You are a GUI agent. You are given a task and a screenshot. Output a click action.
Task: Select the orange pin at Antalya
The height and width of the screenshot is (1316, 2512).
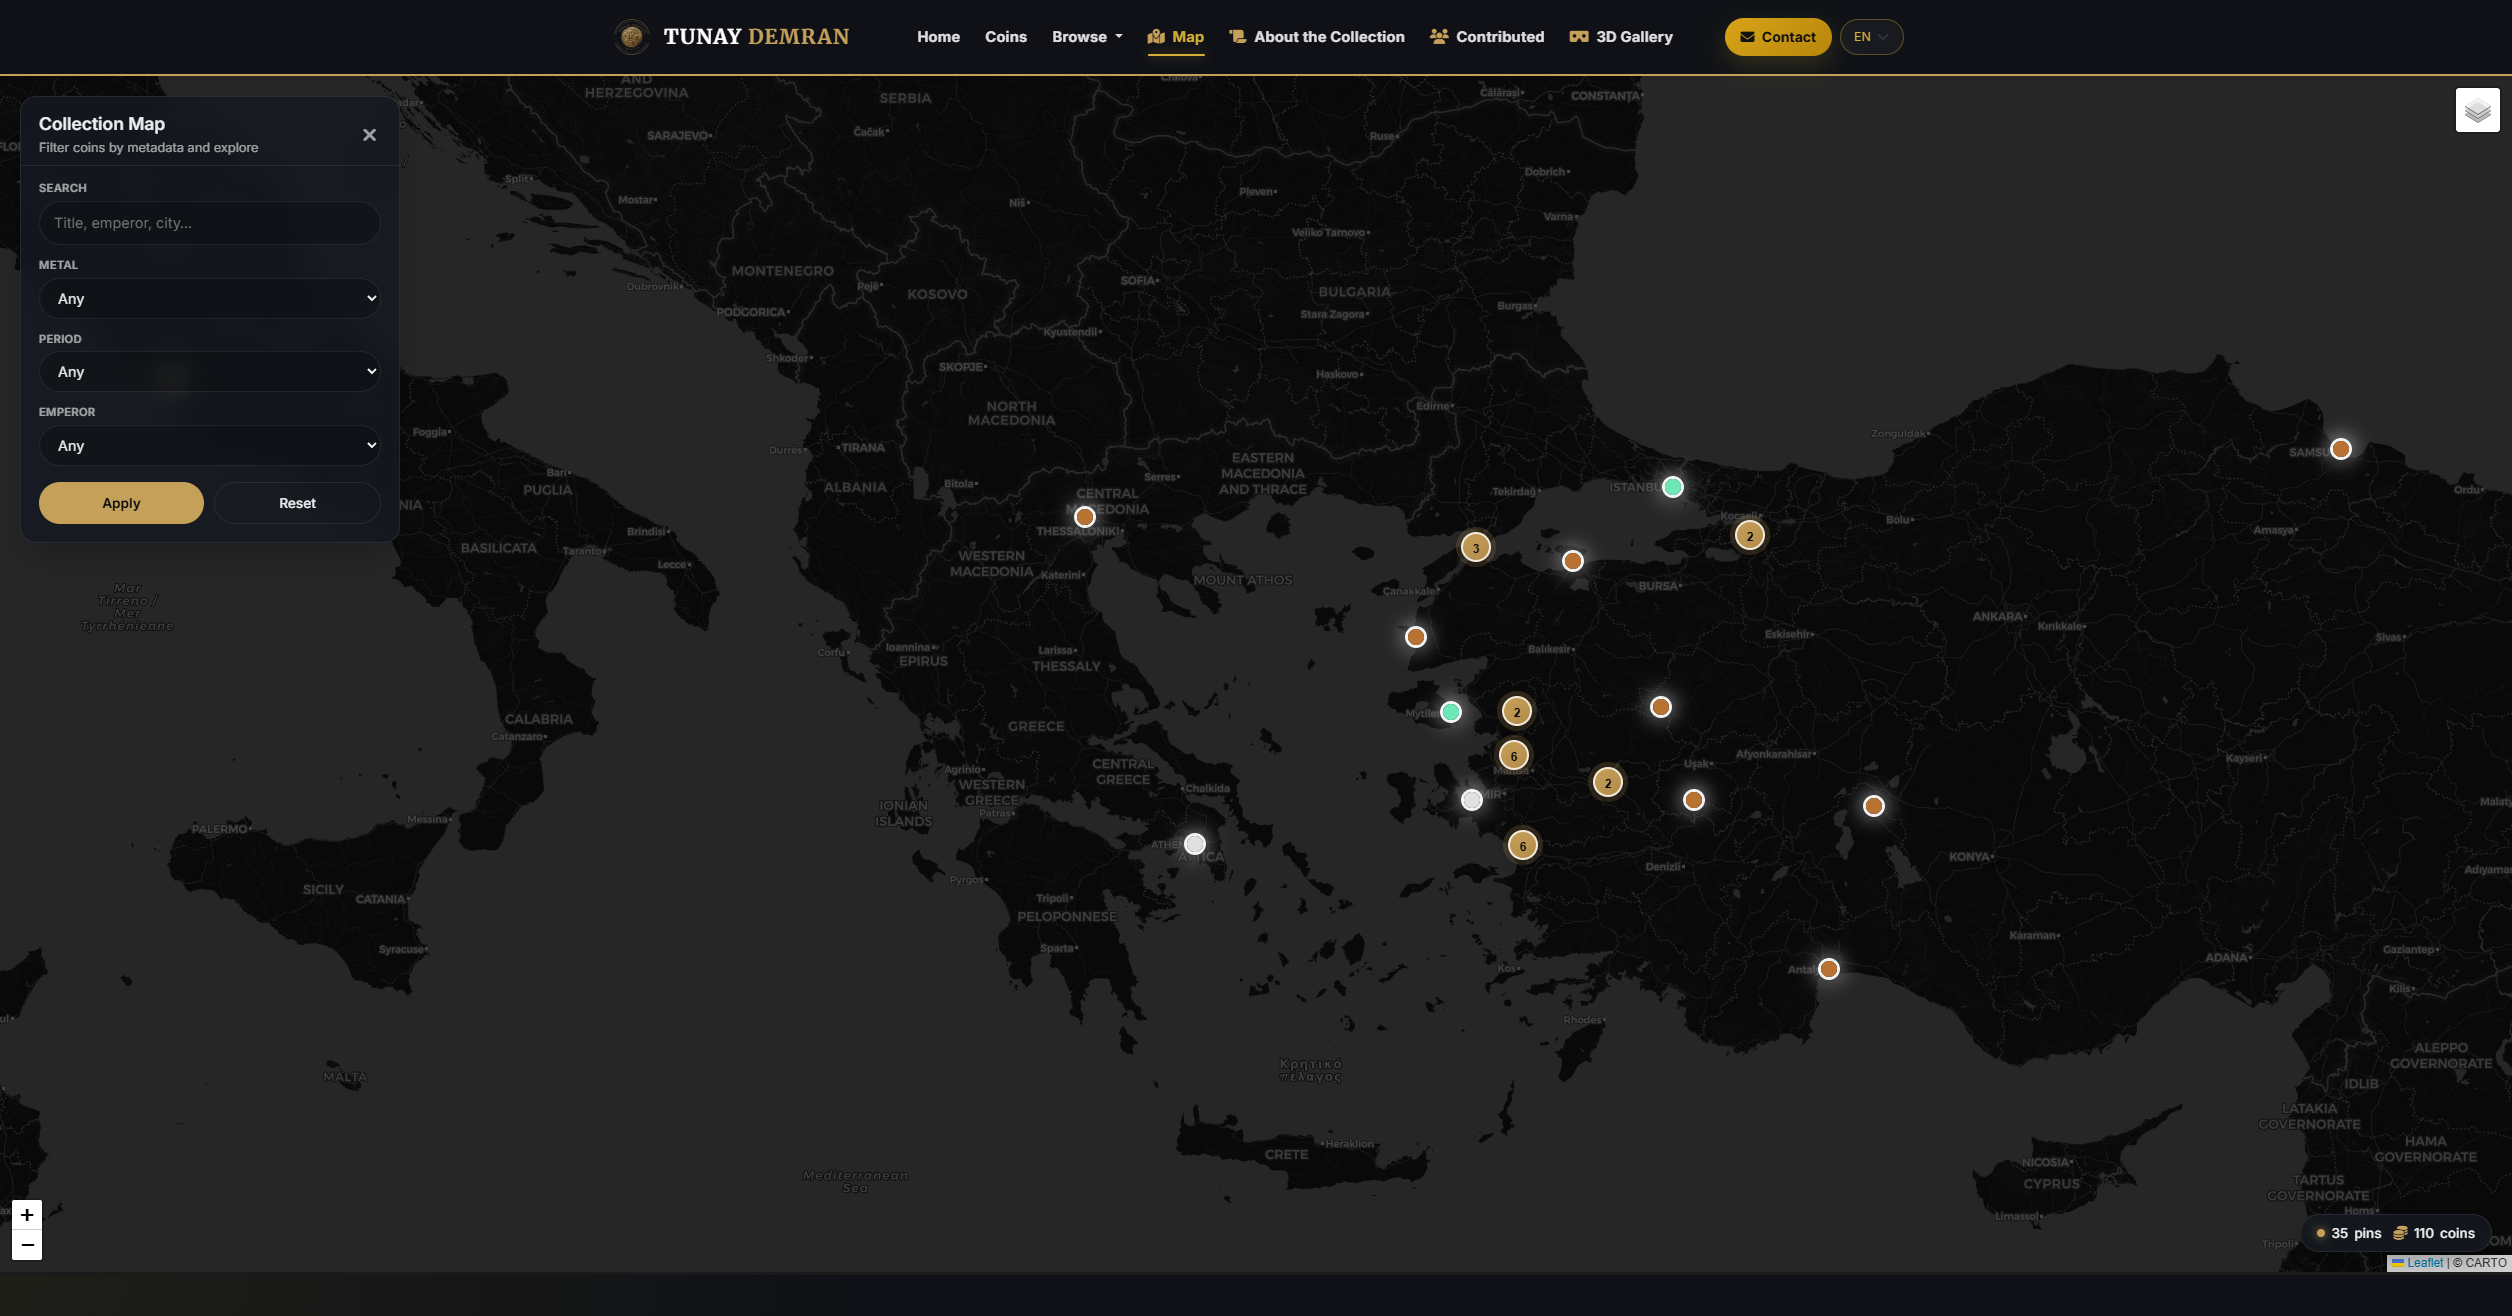tap(1828, 969)
